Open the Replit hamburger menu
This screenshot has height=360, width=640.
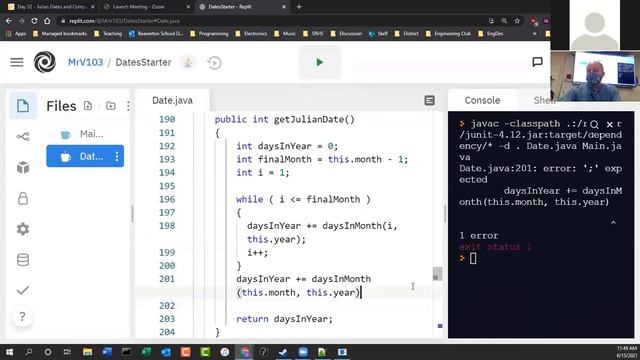point(17,62)
